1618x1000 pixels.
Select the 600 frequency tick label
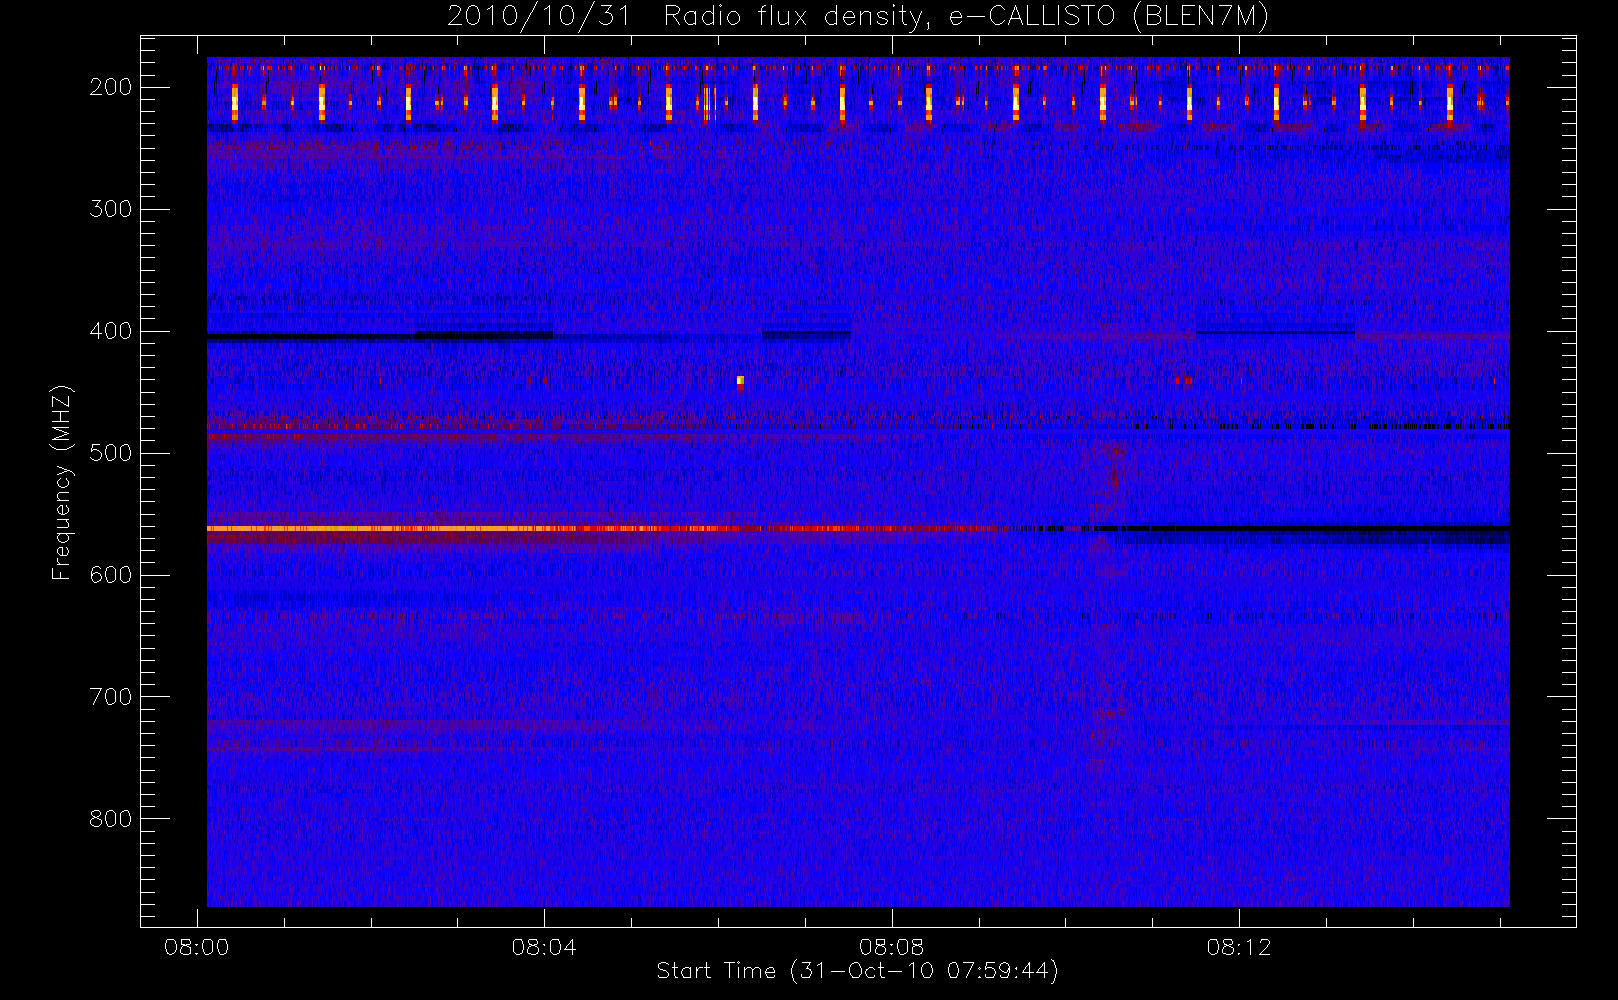point(111,575)
